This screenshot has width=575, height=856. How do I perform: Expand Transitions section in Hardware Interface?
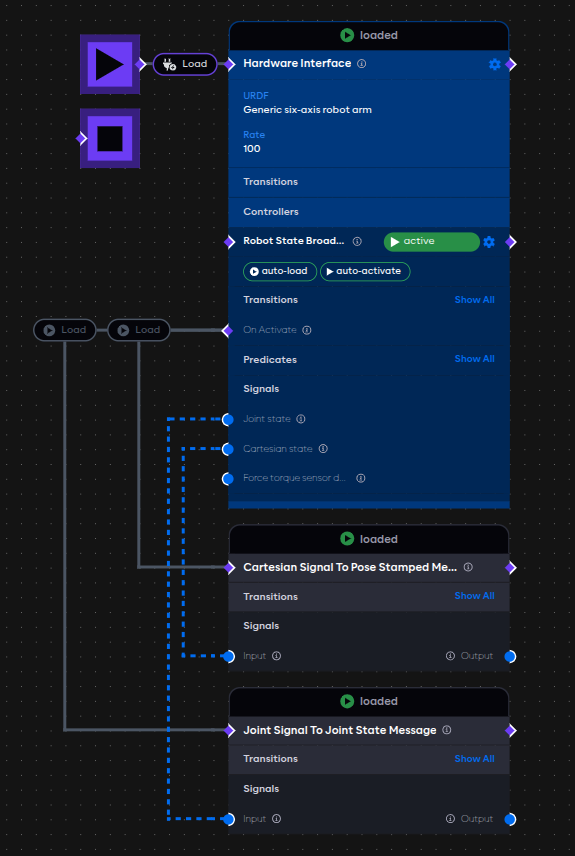point(369,182)
